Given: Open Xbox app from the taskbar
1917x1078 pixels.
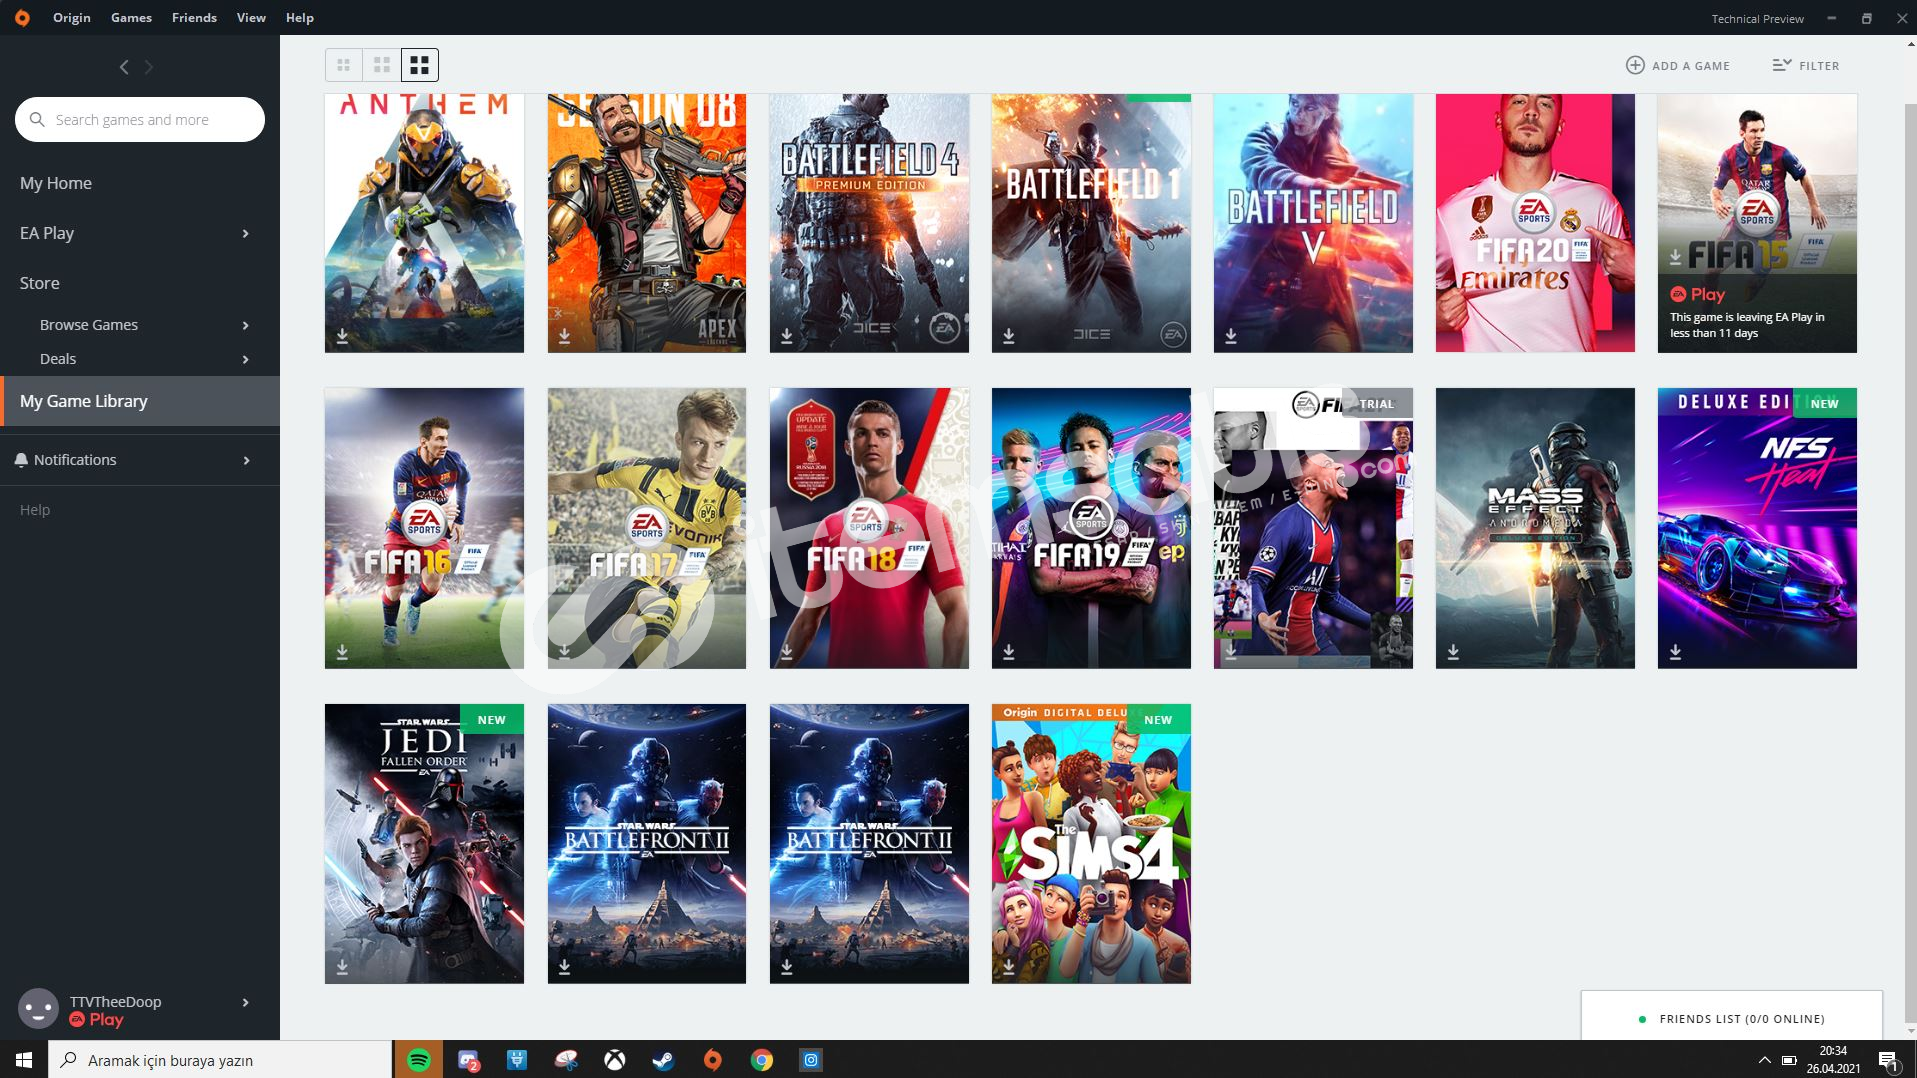Looking at the screenshot, I should 615,1060.
